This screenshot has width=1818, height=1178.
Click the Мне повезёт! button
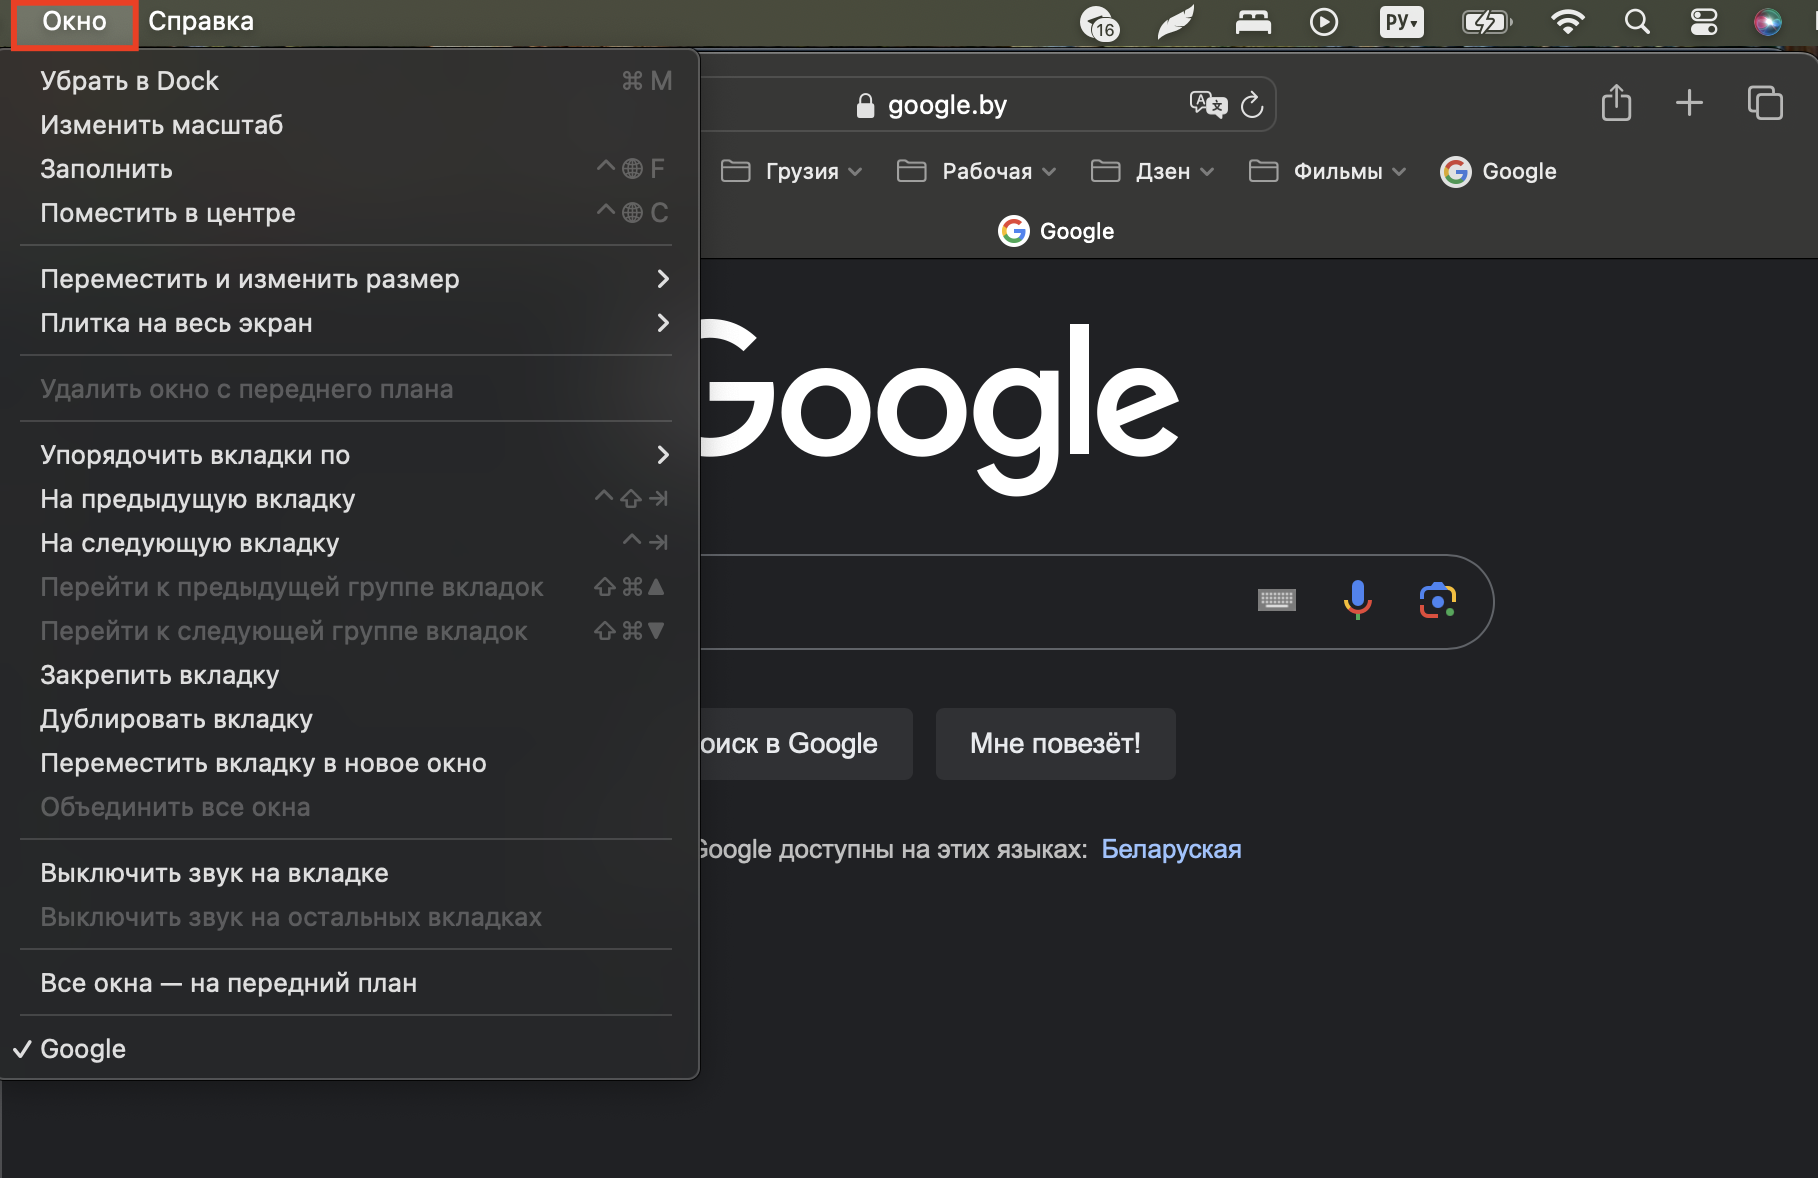point(1055,743)
